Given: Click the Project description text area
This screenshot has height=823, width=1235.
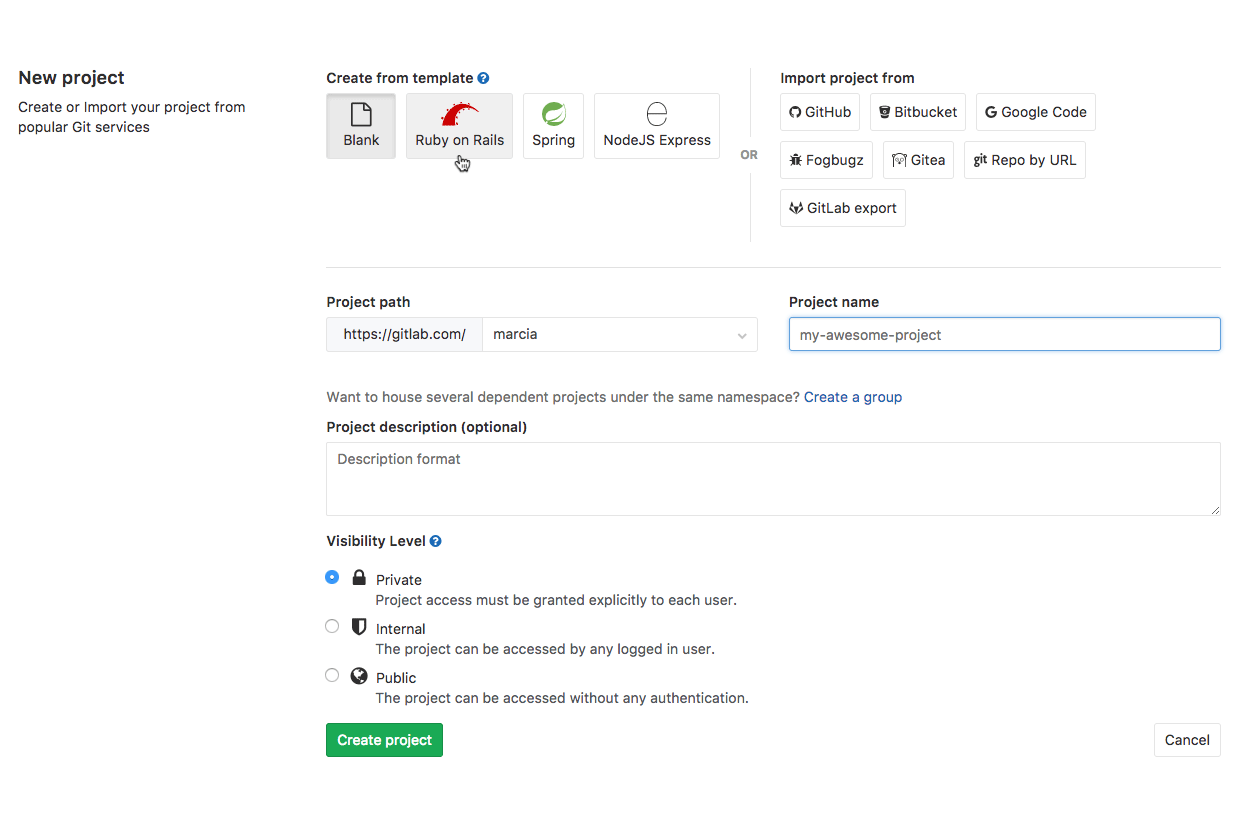Looking at the screenshot, I should 773,479.
